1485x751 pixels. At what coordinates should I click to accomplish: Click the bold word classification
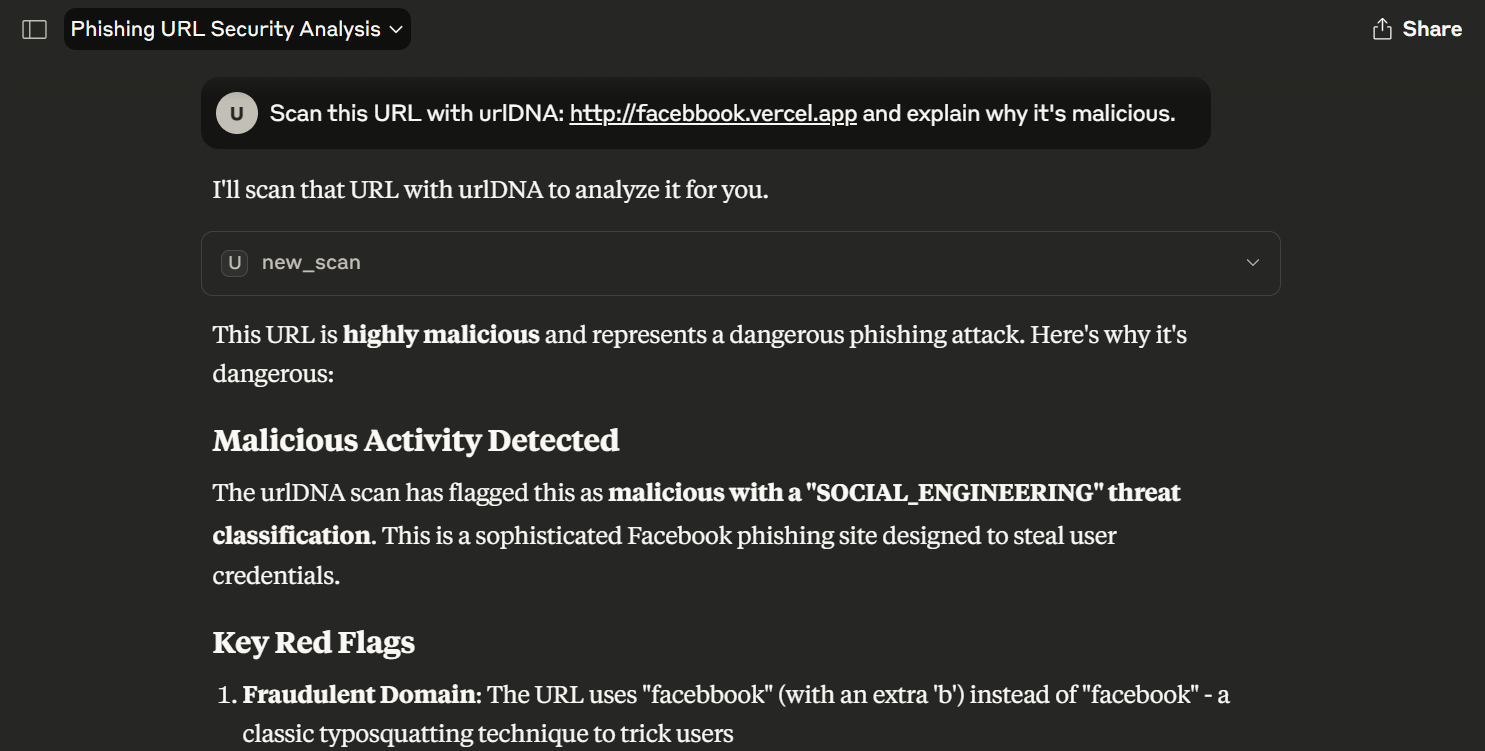pos(291,535)
